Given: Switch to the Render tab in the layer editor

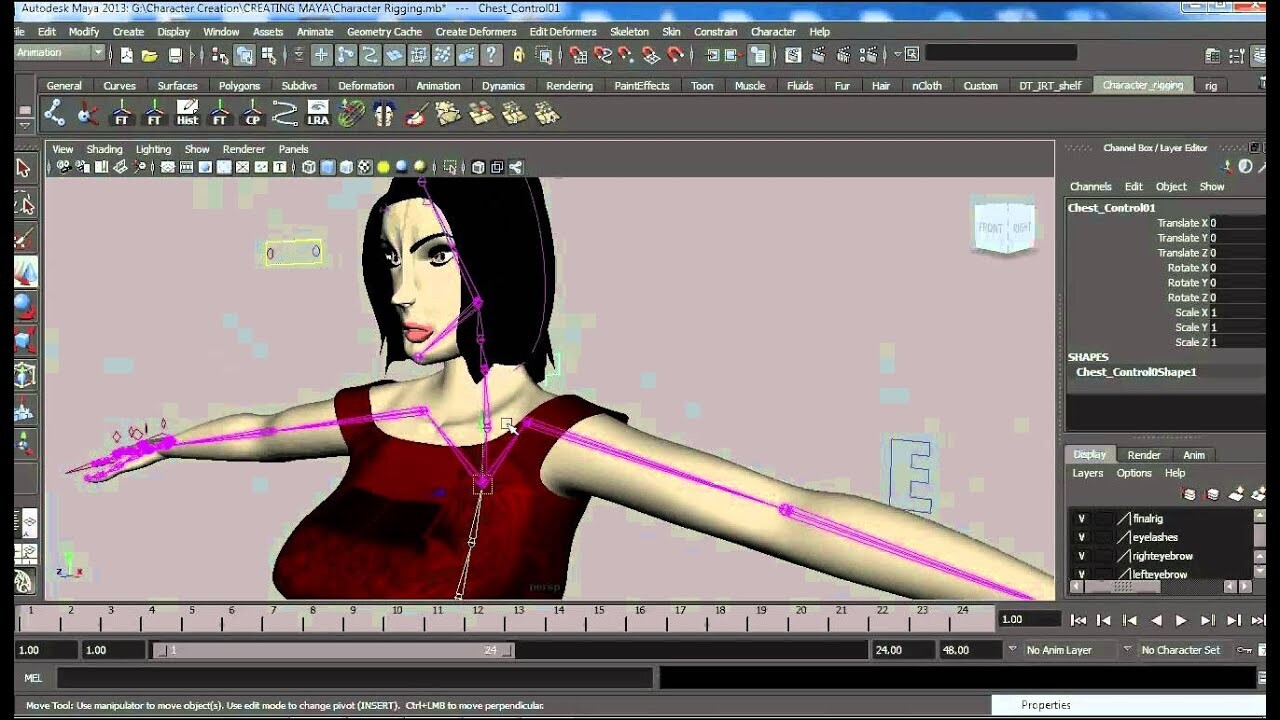Looking at the screenshot, I should pos(1144,455).
